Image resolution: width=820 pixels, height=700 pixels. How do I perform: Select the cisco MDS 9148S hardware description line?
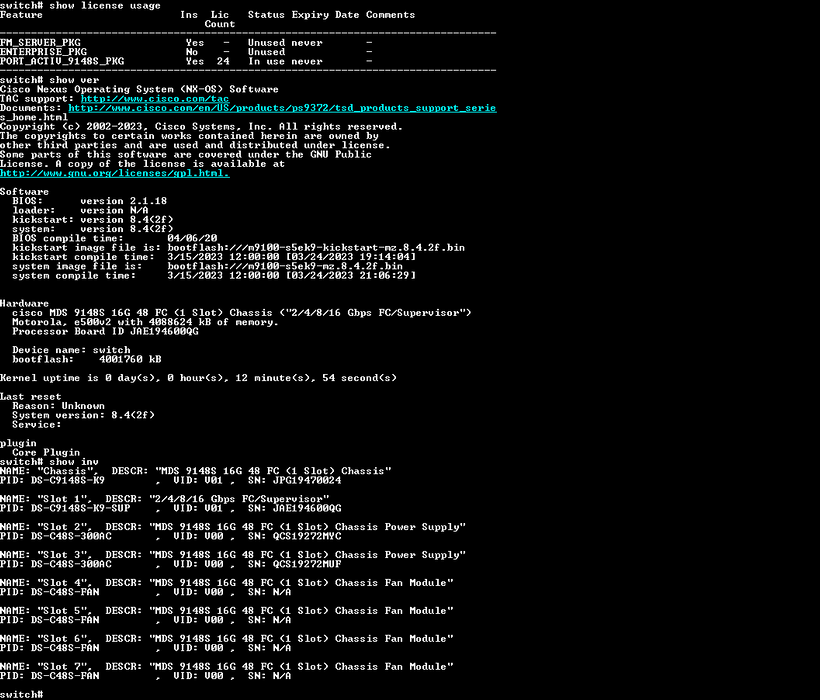point(242,313)
